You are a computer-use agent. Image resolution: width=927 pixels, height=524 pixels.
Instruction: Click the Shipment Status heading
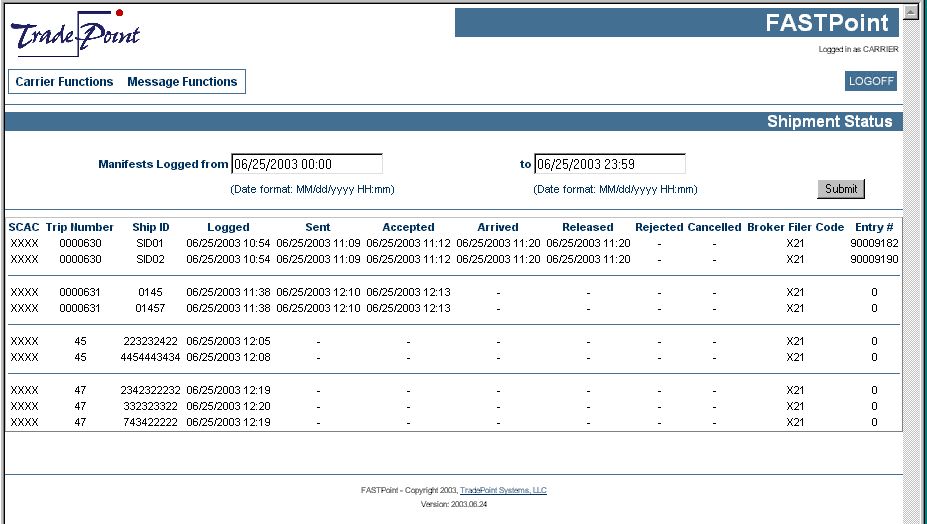tap(829, 121)
